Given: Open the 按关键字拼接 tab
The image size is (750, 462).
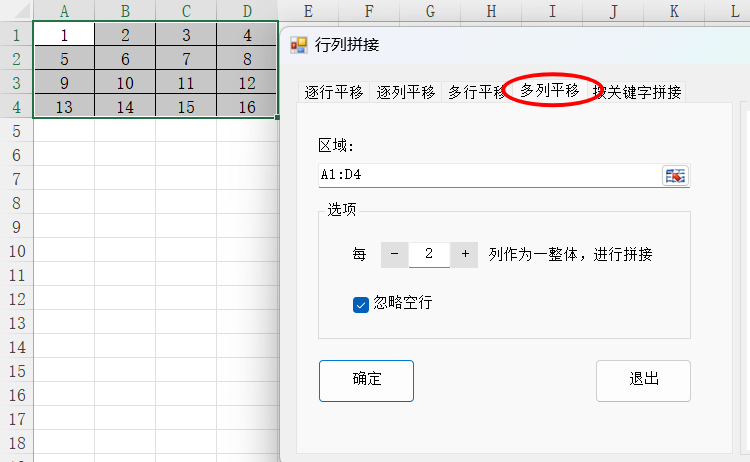Looking at the screenshot, I should 637,92.
